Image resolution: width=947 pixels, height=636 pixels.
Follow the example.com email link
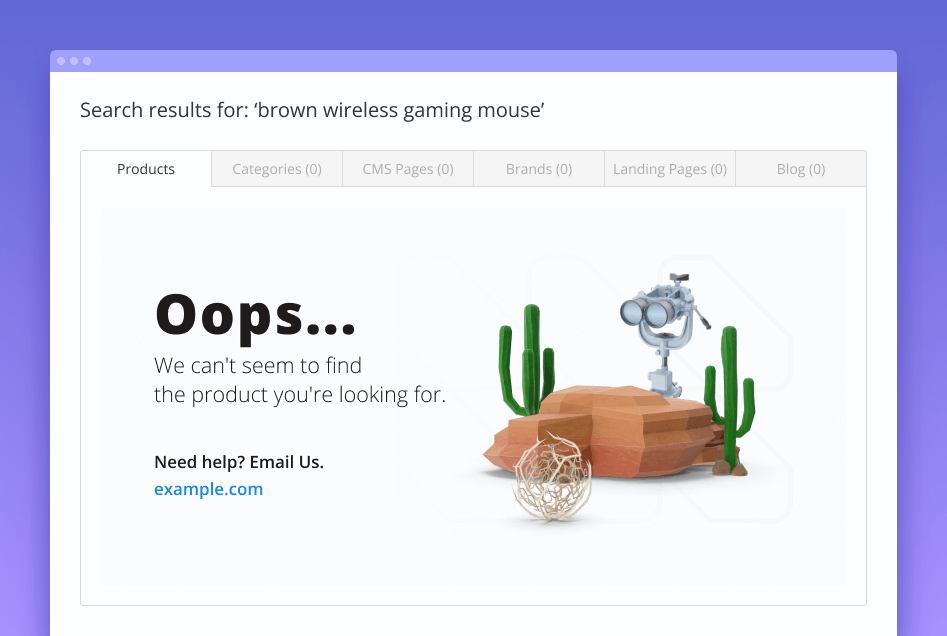click(x=208, y=489)
